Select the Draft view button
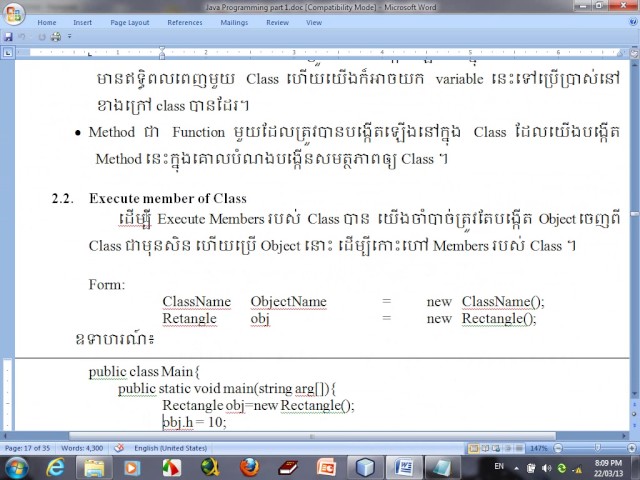The width and height of the screenshot is (640, 480). click(x=519, y=449)
